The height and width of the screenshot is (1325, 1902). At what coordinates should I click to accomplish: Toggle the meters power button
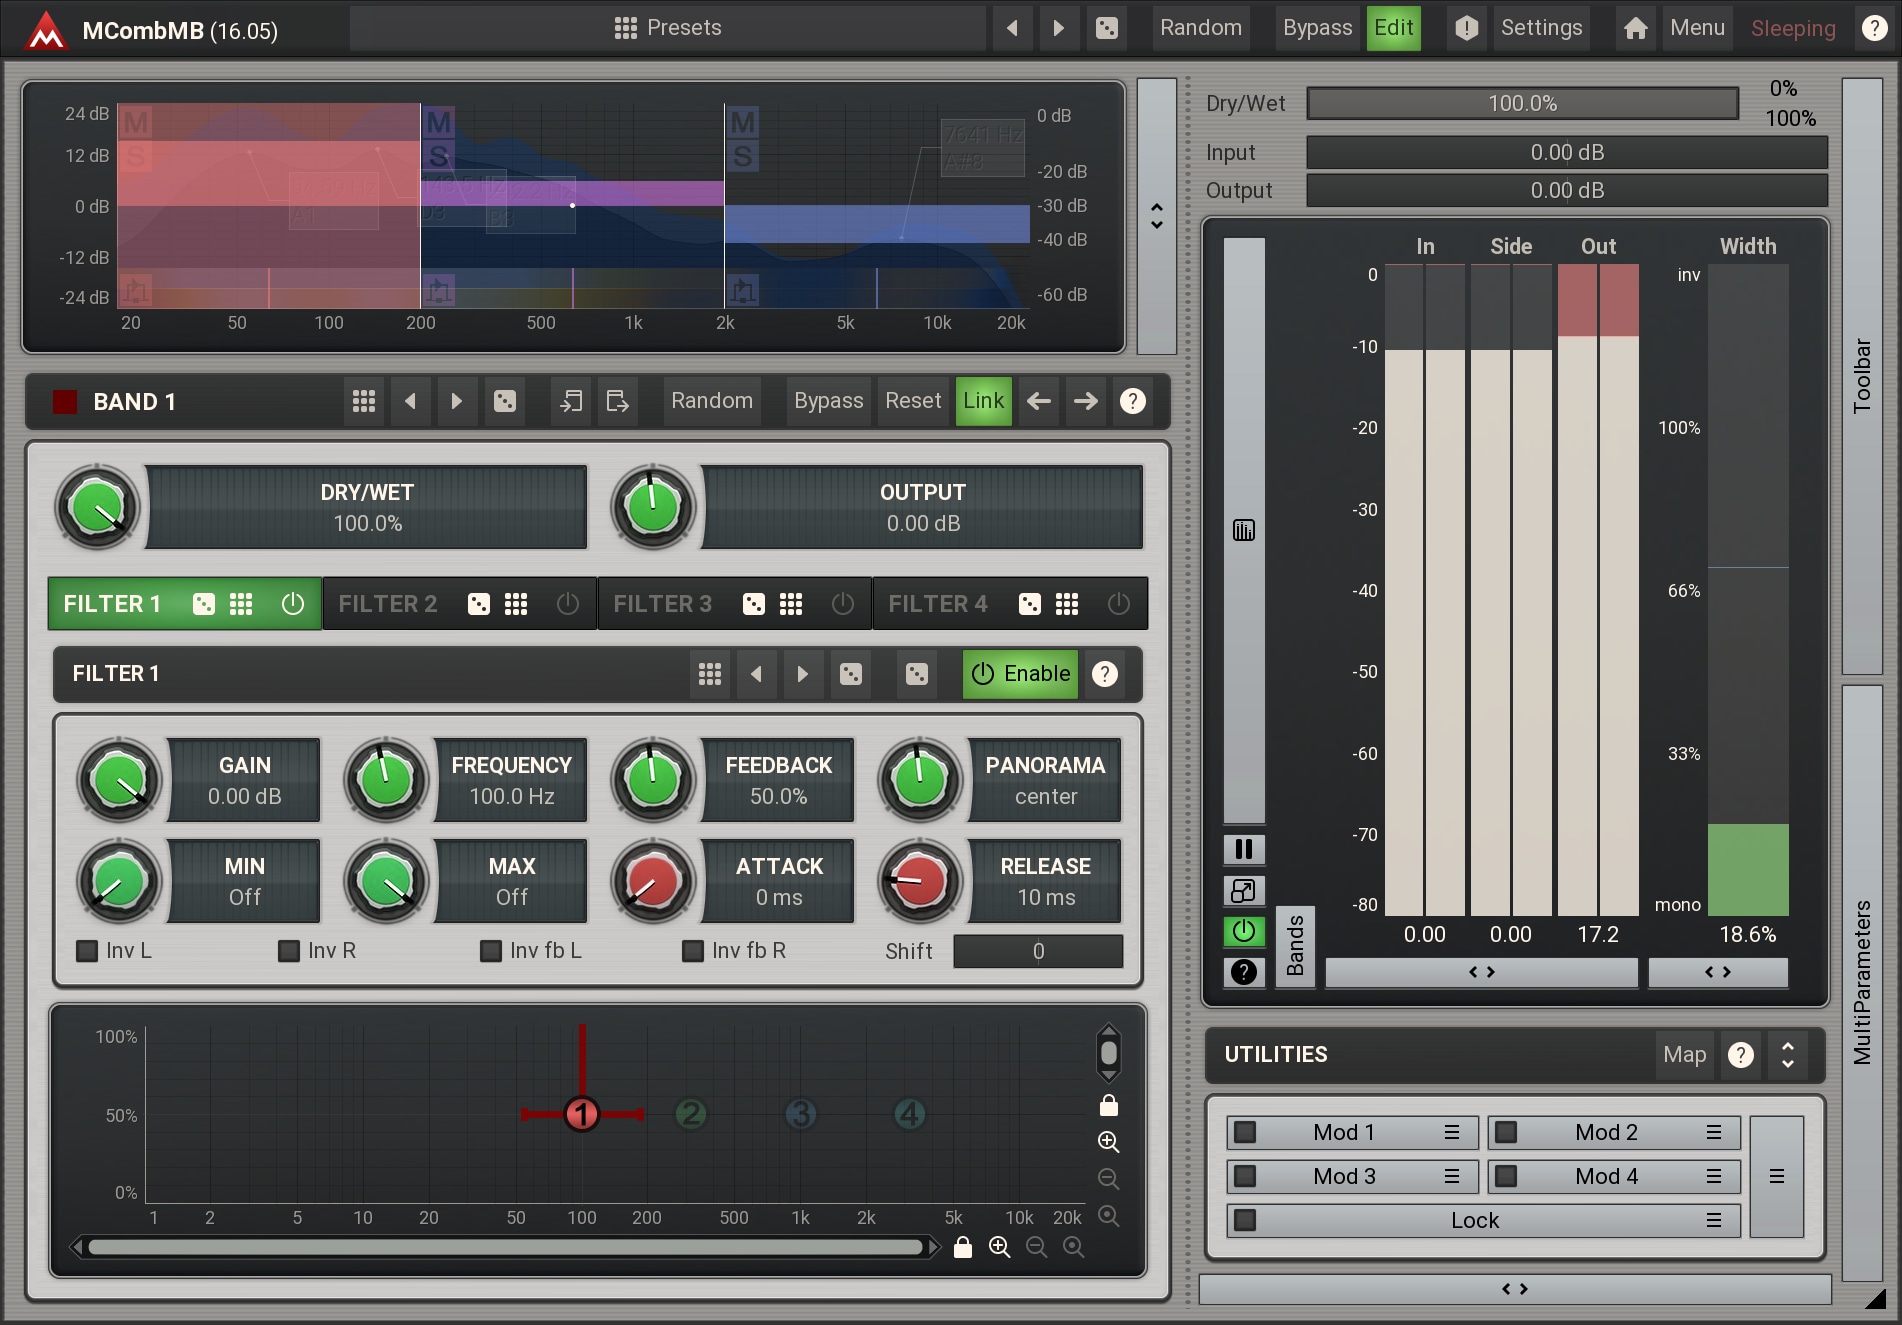(x=1244, y=932)
